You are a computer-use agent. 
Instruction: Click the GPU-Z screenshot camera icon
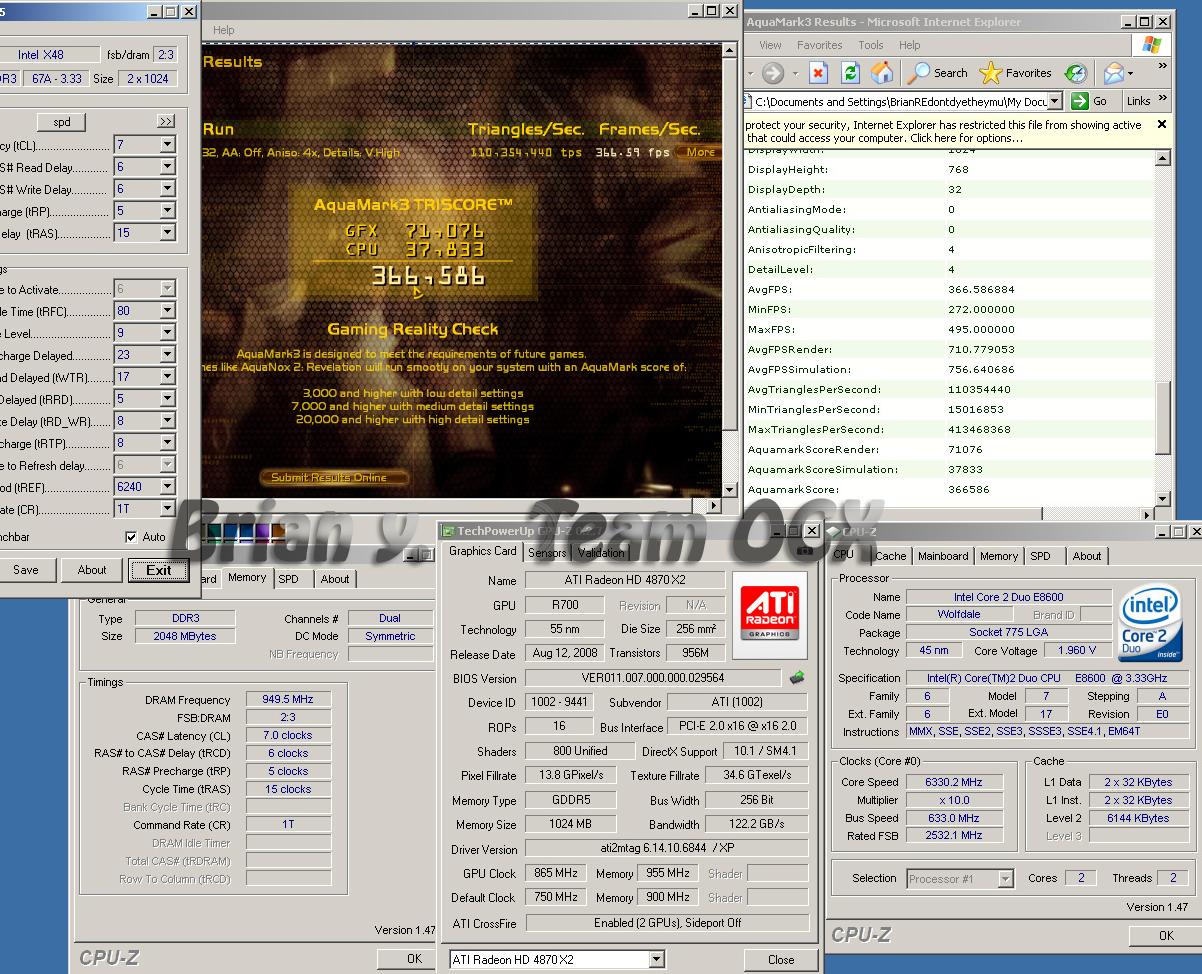pyautogui.click(x=804, y=550)
